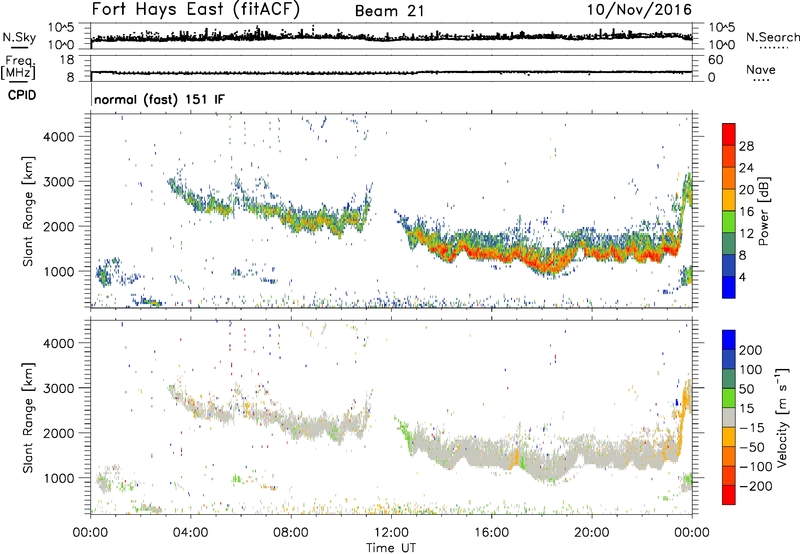Click the '20:00' time axis tick label

tap(591, 533)
